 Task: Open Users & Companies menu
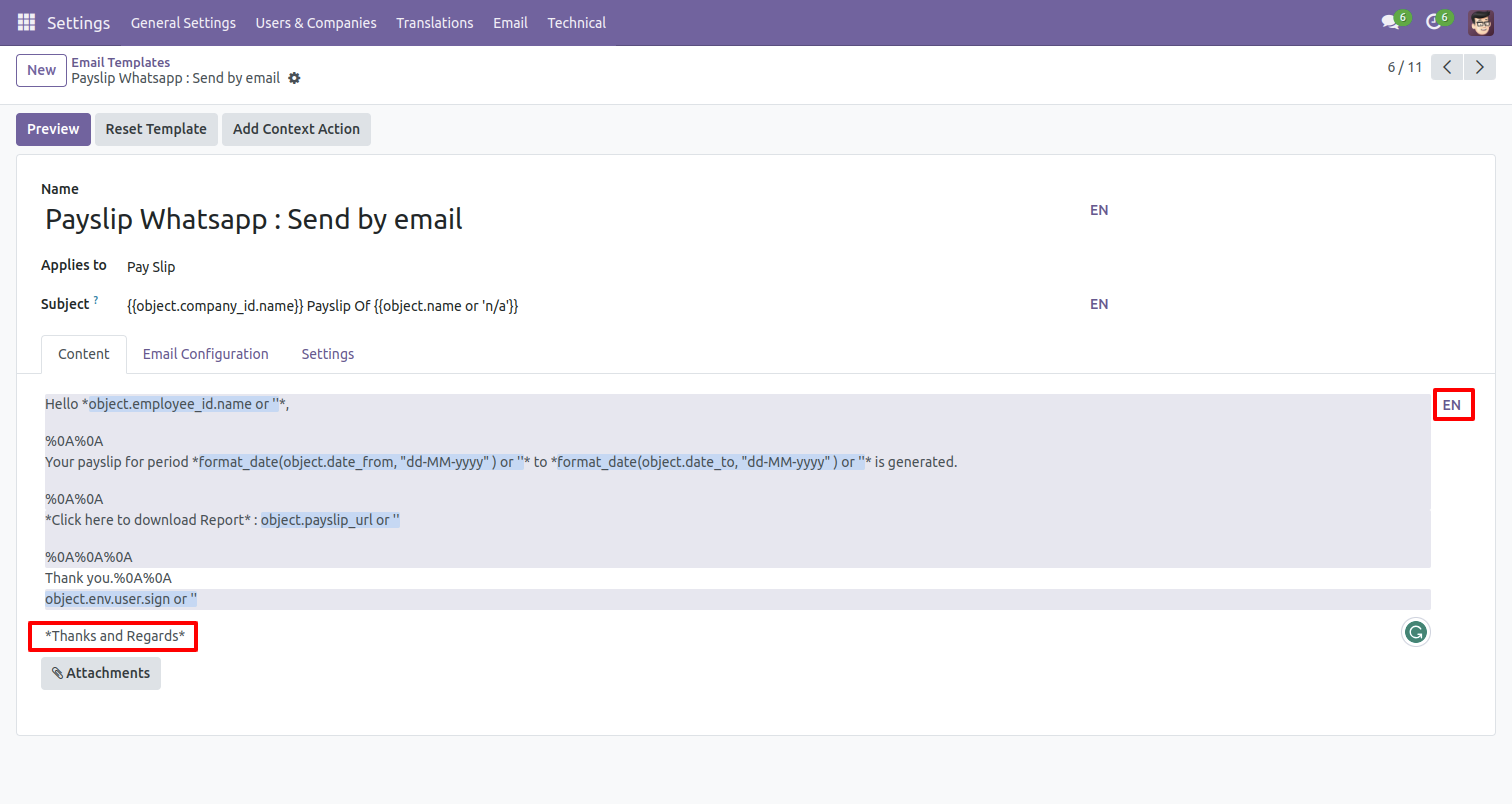(316, 22)
